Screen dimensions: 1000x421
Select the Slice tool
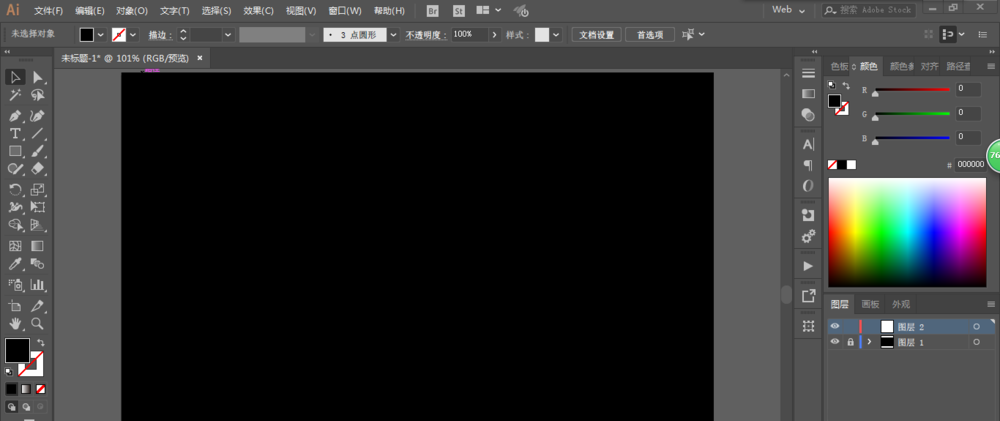(x=38, y=306)
